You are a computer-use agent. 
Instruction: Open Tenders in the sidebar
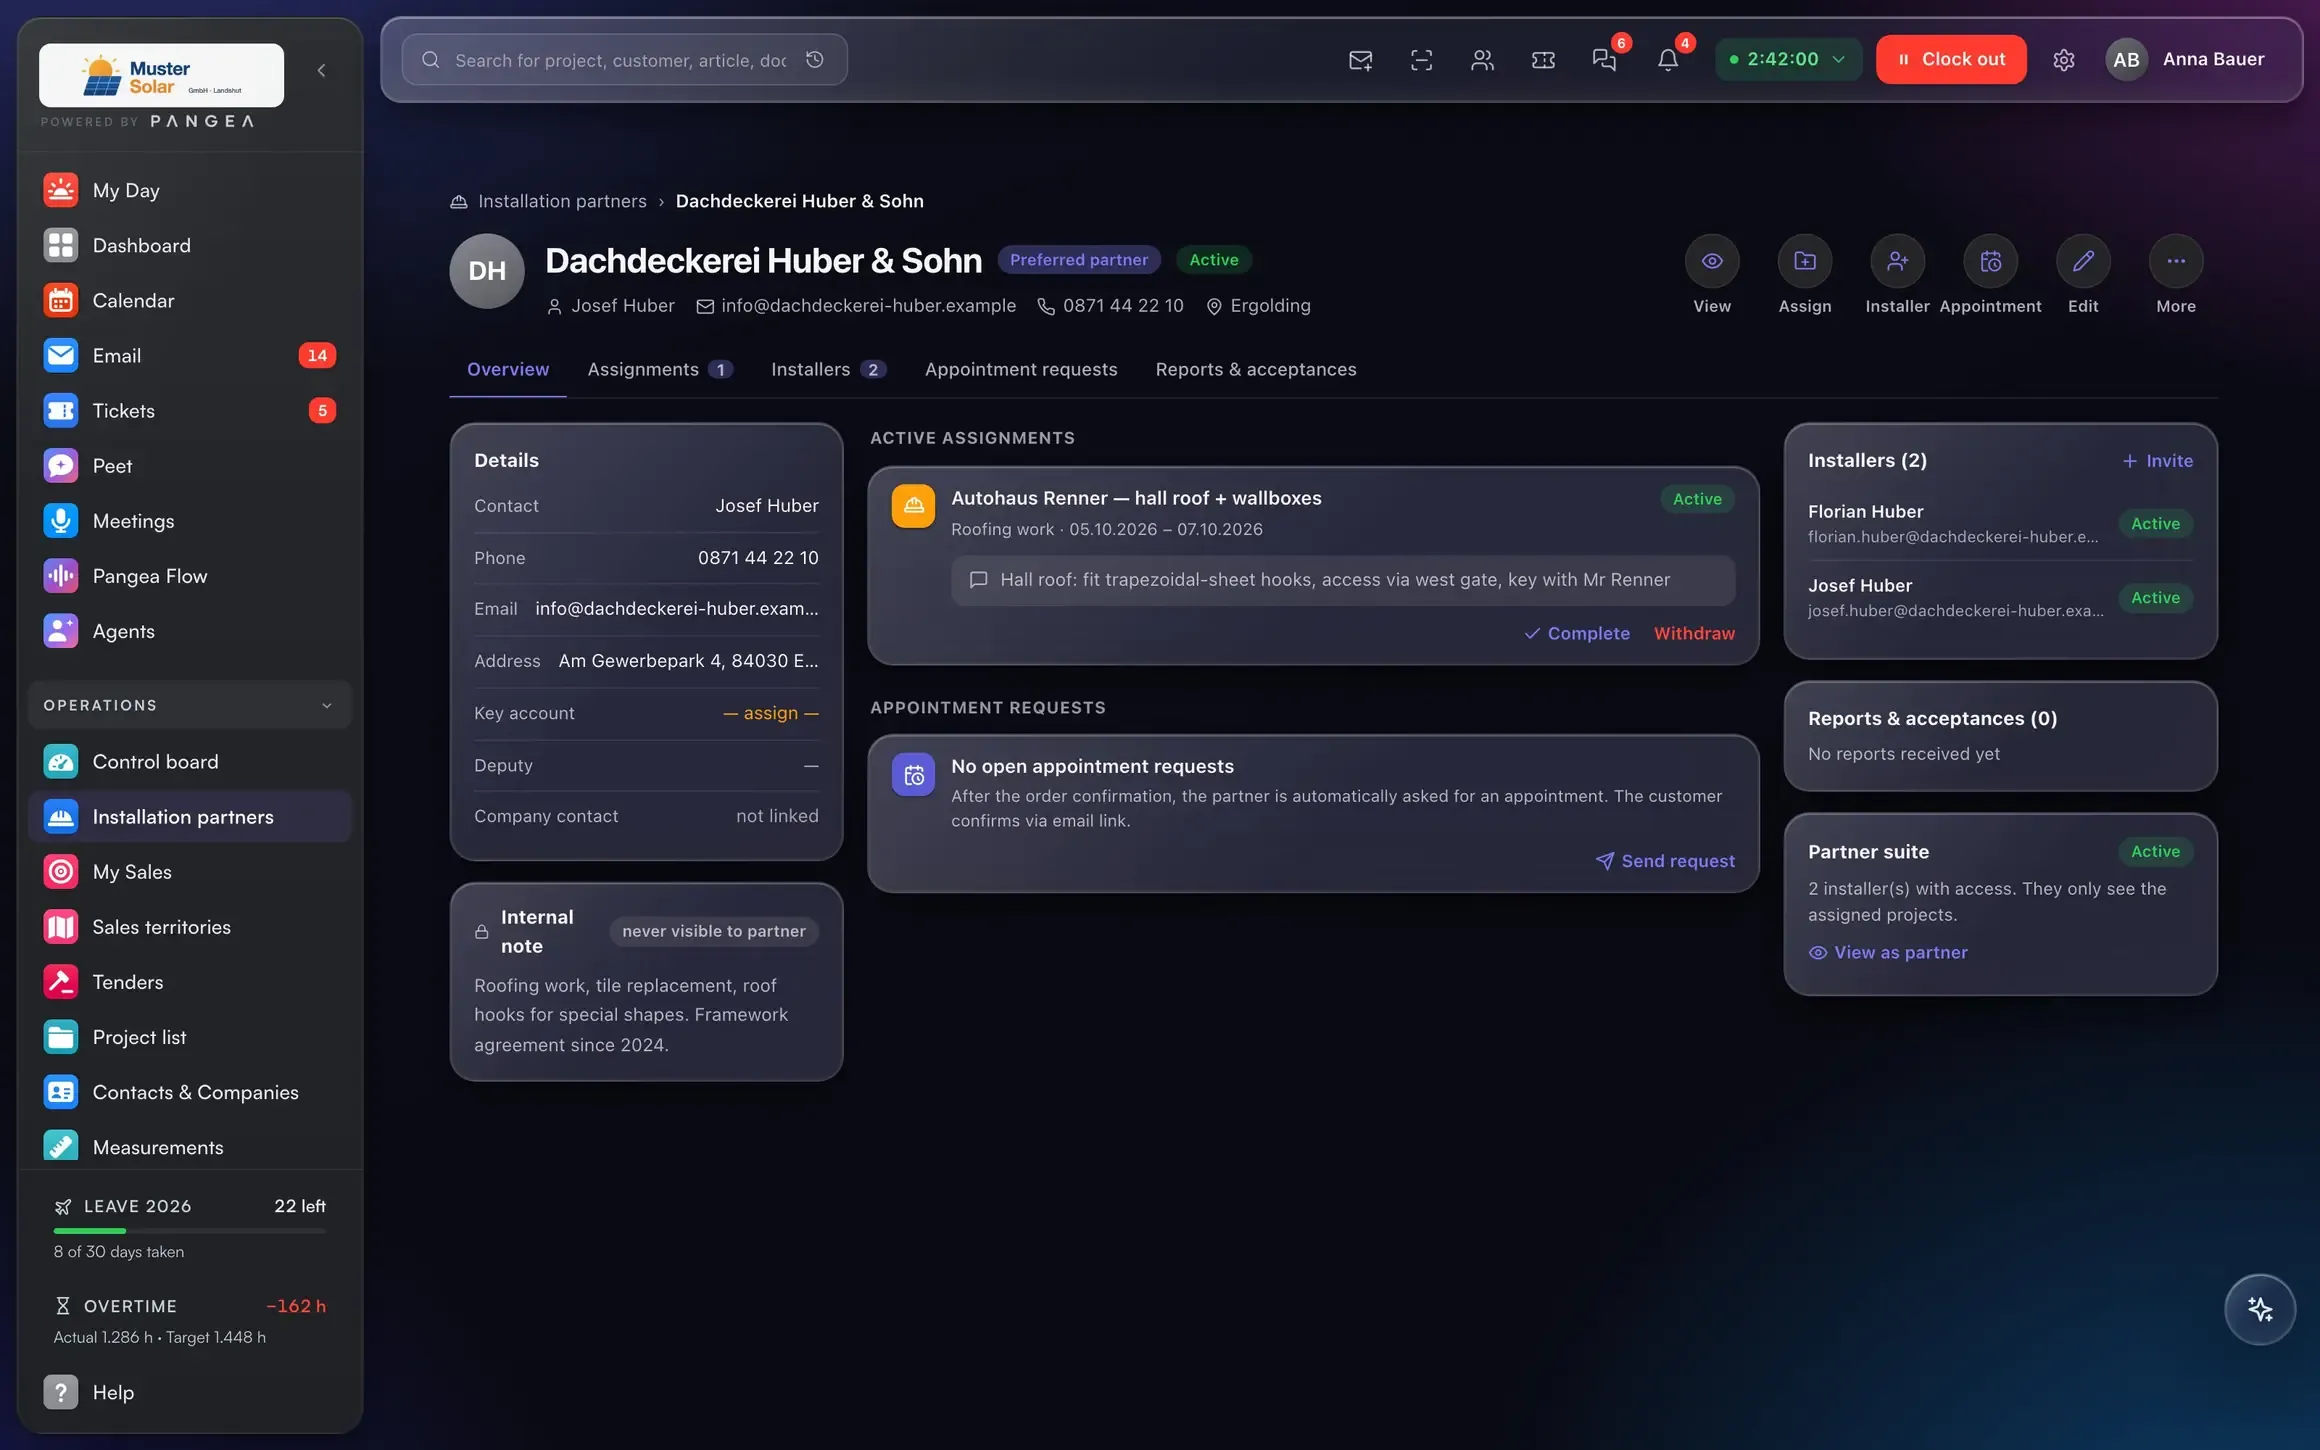click(190, 982)
